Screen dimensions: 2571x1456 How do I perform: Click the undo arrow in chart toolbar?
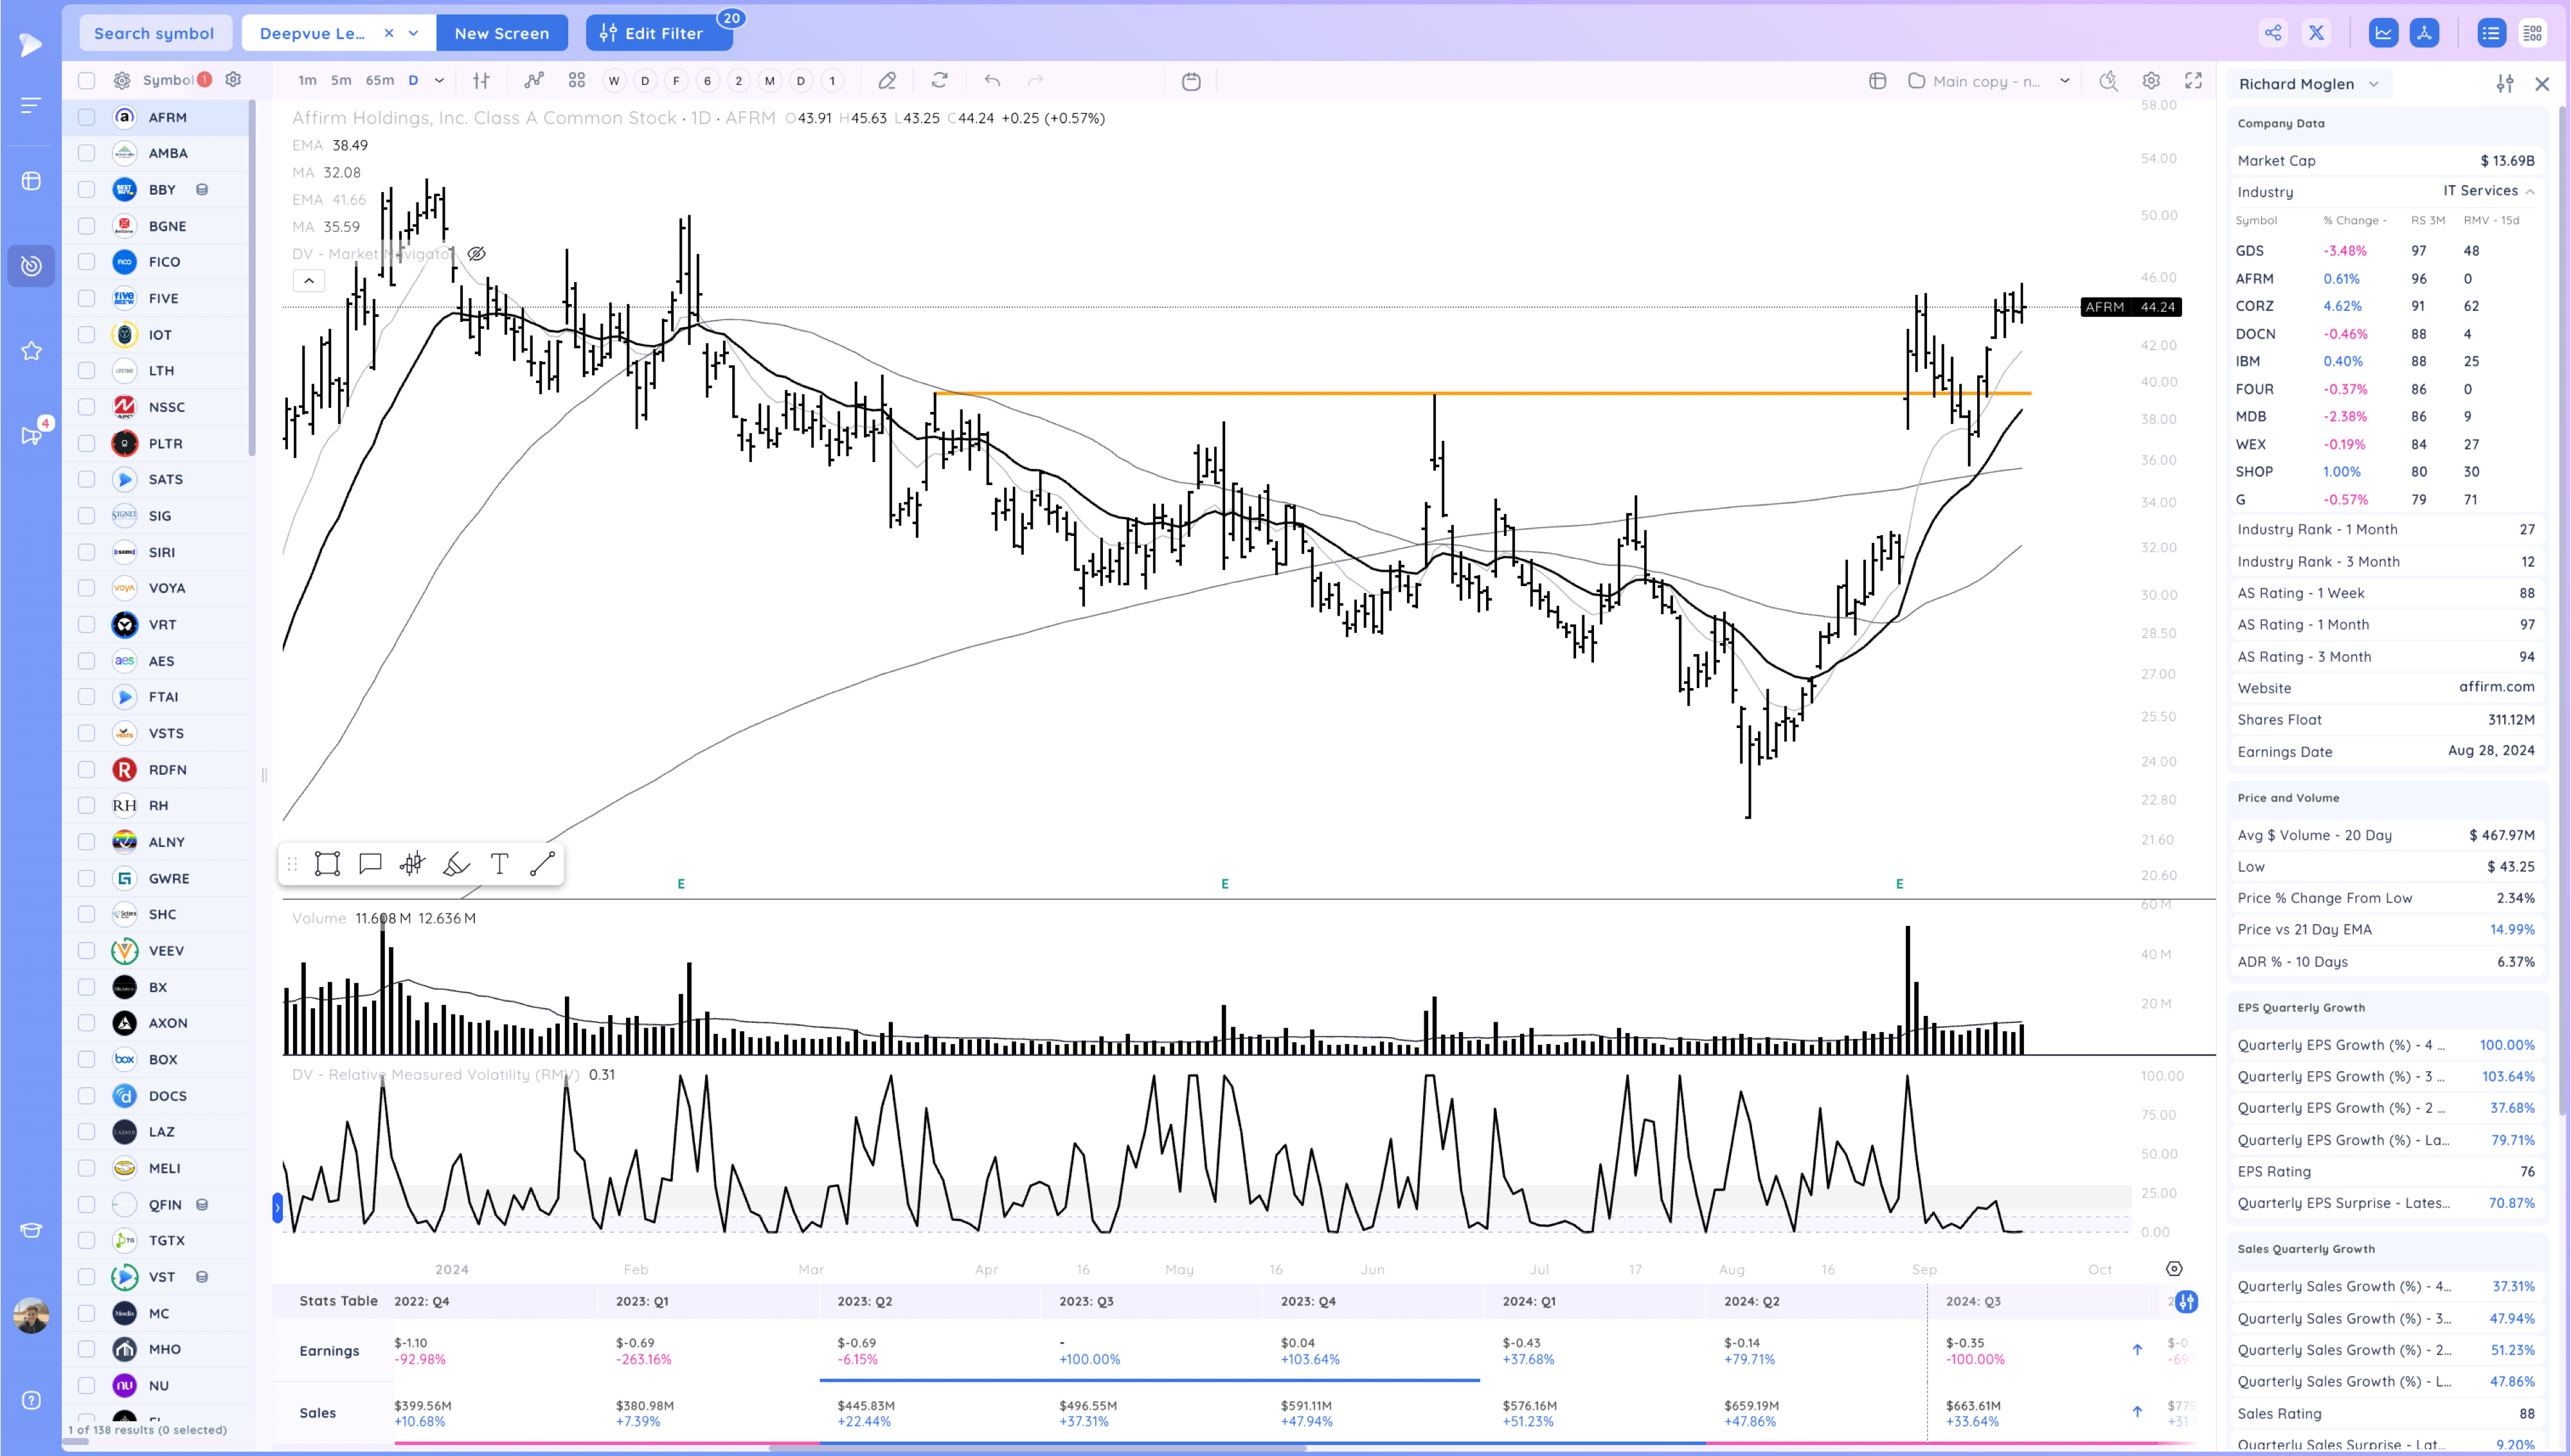click(991, 81)
